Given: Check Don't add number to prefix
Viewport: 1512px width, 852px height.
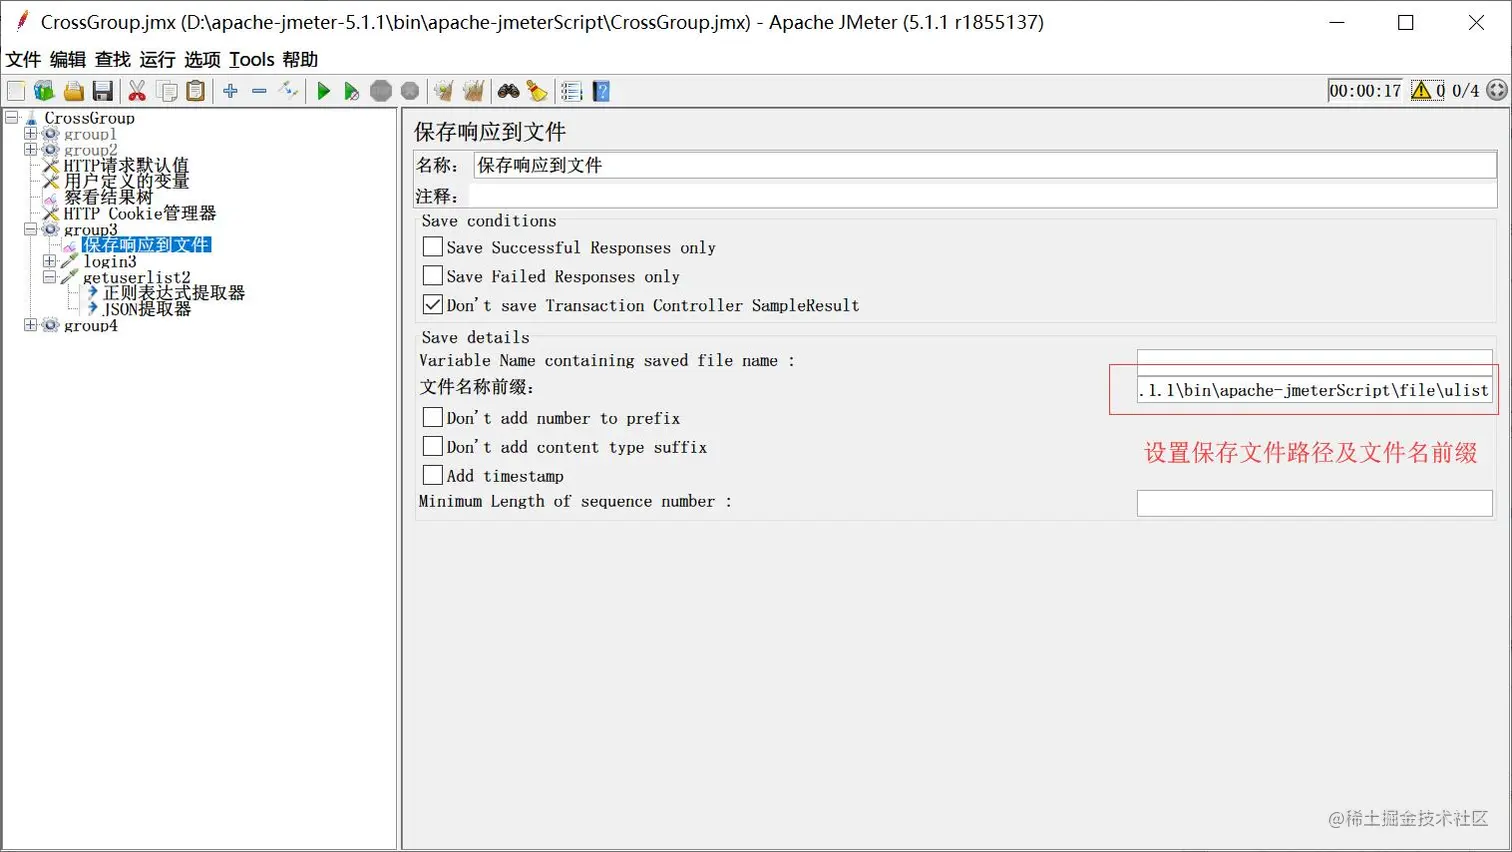Looking at the screenshot, I should (x=432, y=418).
